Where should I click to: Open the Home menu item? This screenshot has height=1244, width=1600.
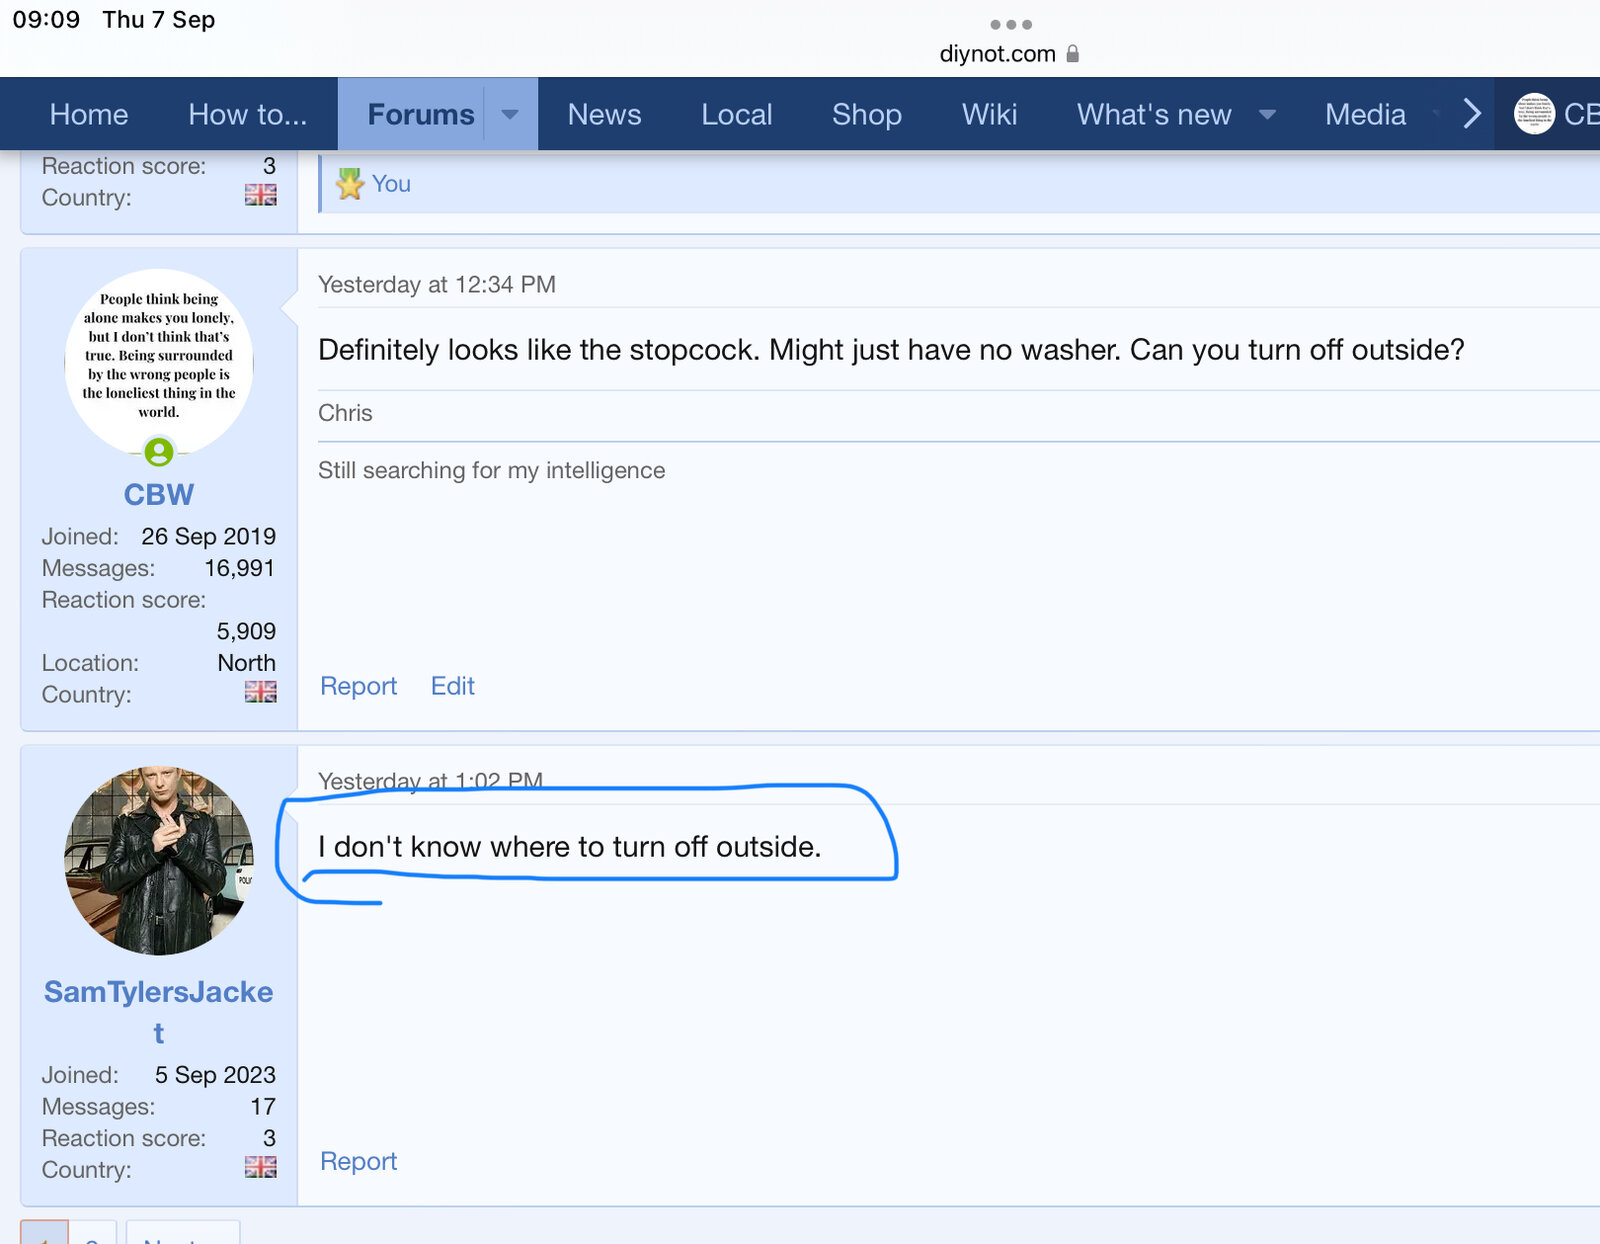(89, 114)
